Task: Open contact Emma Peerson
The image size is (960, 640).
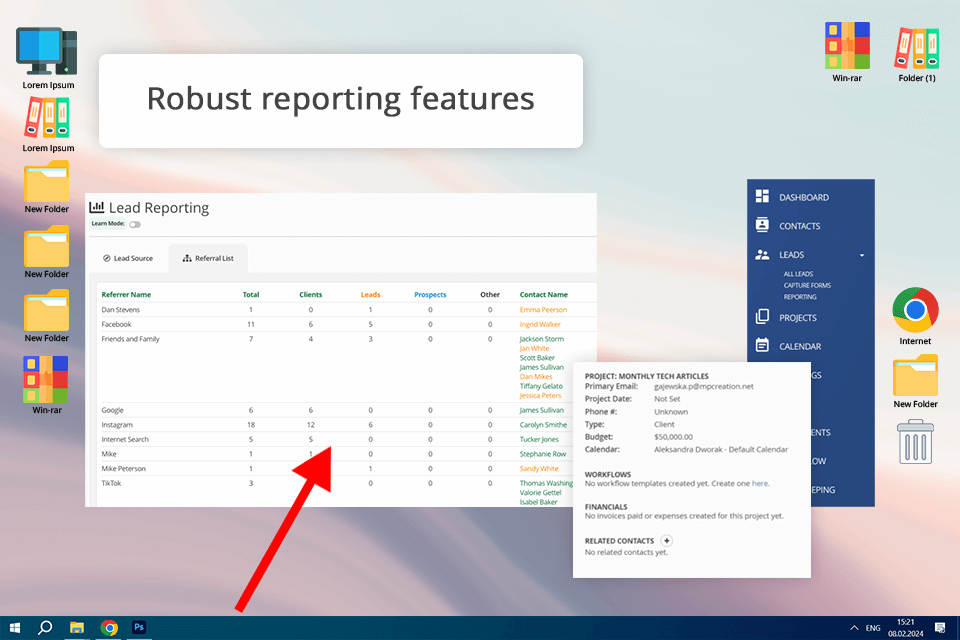Action: [543, 310]
